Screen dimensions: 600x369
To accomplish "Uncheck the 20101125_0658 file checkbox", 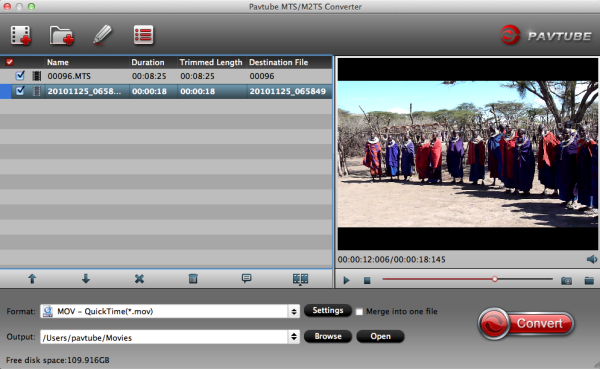I will 20,91.
